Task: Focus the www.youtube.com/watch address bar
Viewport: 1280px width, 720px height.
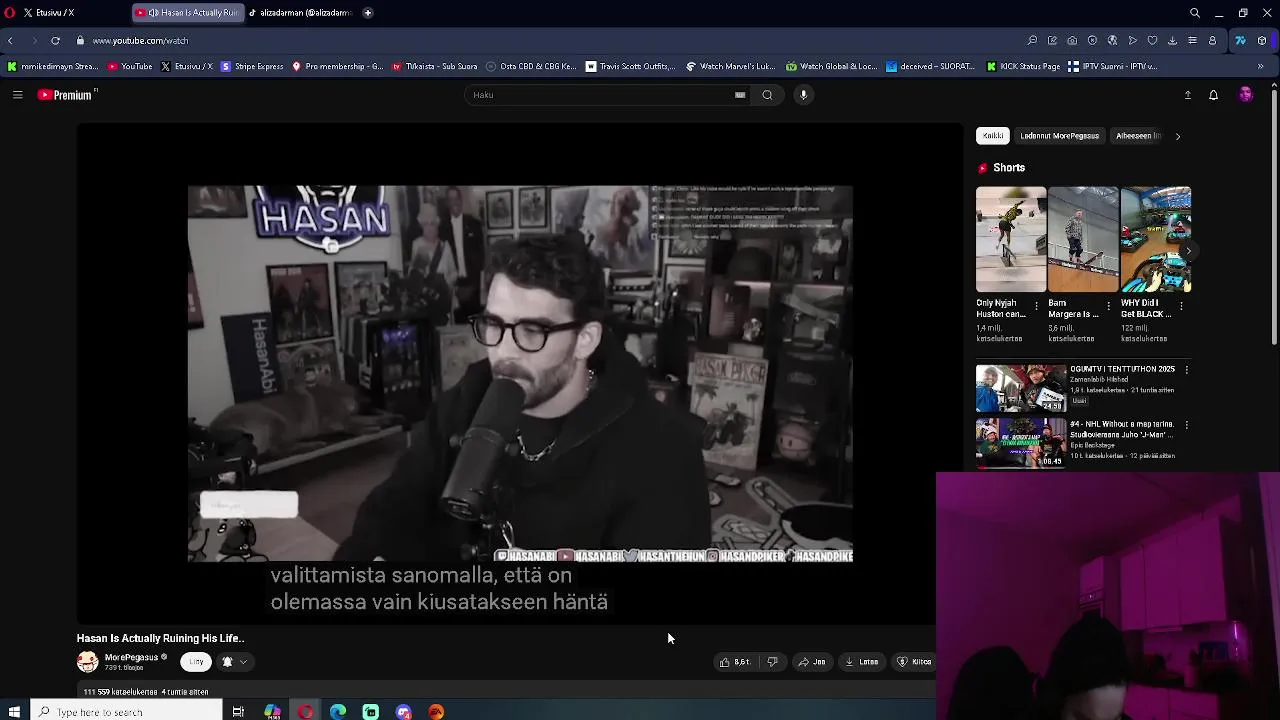Action: [140, 41]
